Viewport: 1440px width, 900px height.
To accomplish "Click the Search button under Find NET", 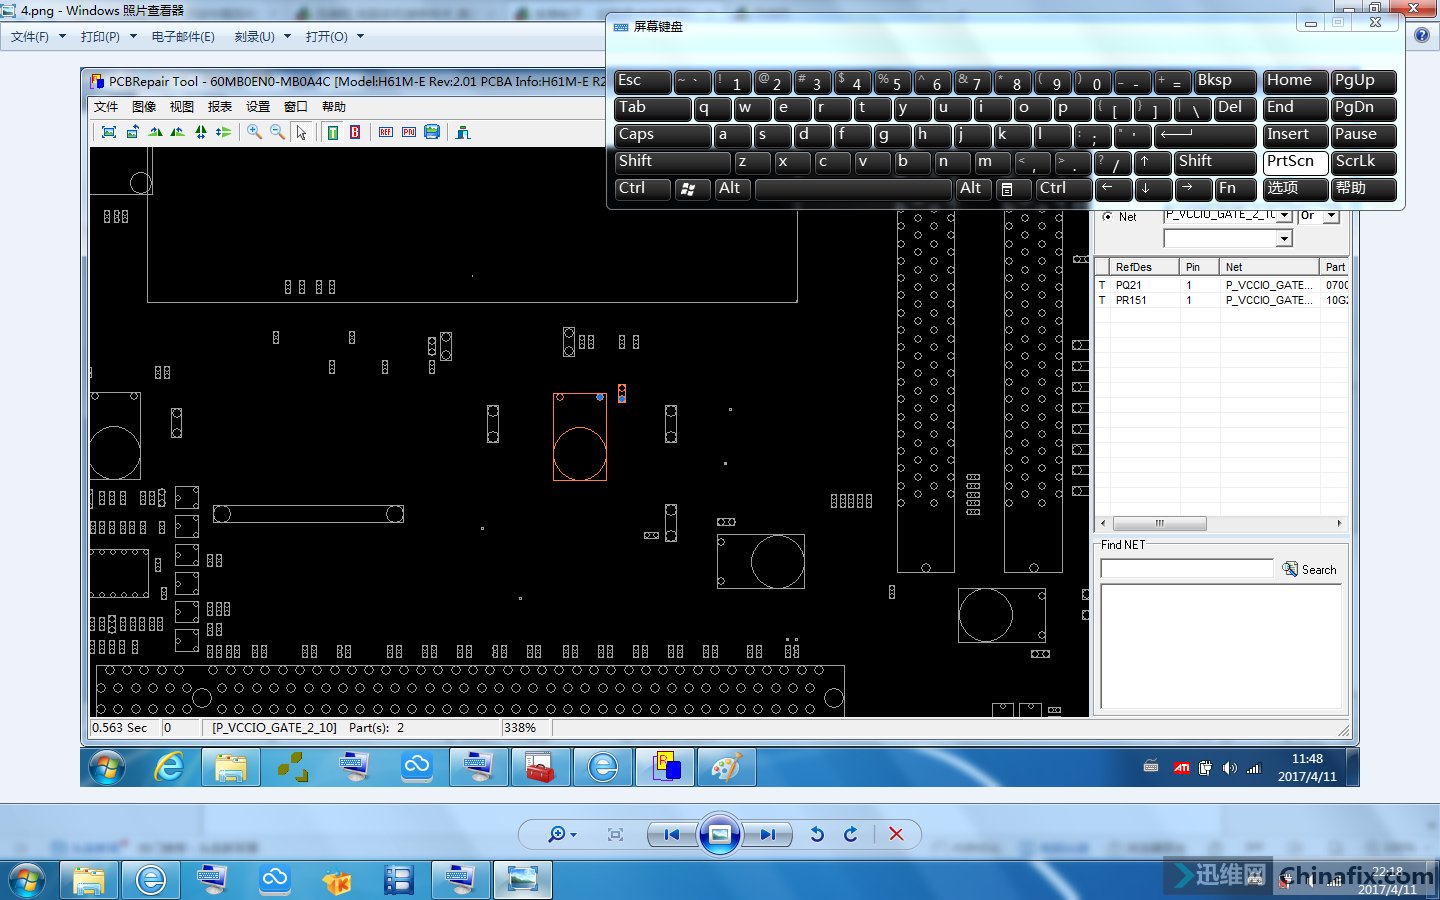I will [1309, 569].
